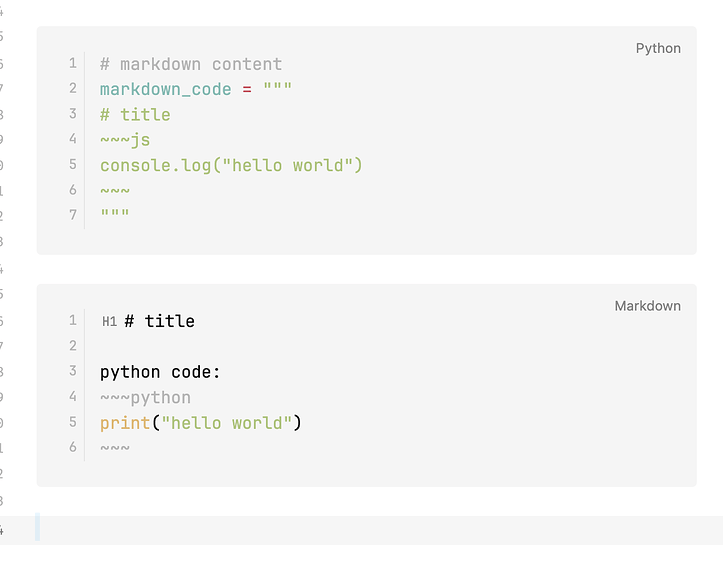Click the ~~~python fence line
Screen dimensions: 723x562
[145, 397]
